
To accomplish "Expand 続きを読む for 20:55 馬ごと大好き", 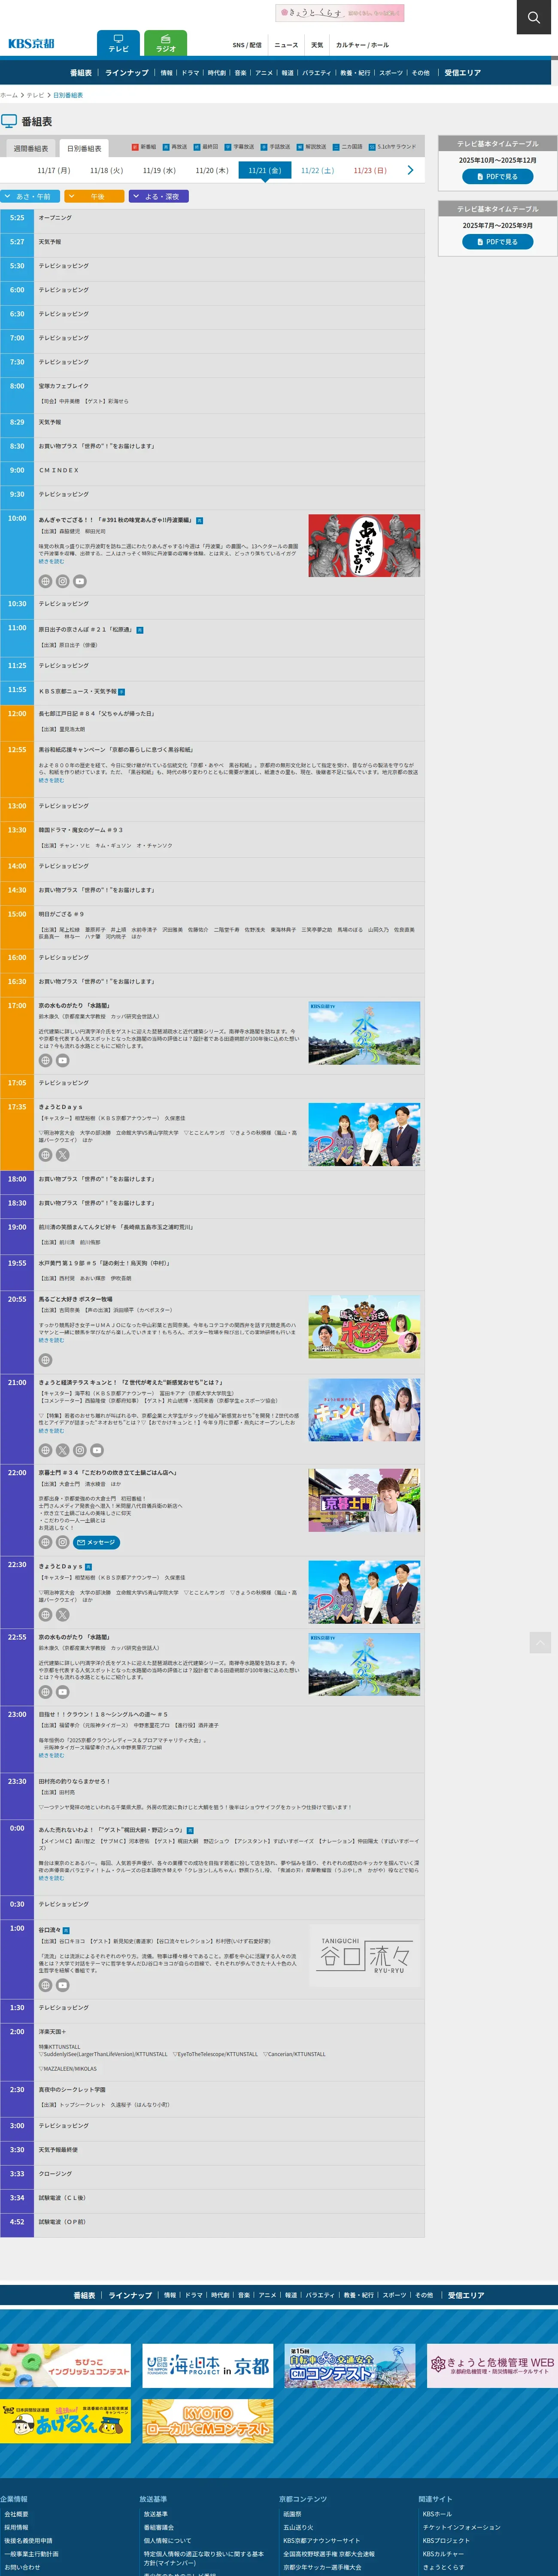I will 51,1340.
